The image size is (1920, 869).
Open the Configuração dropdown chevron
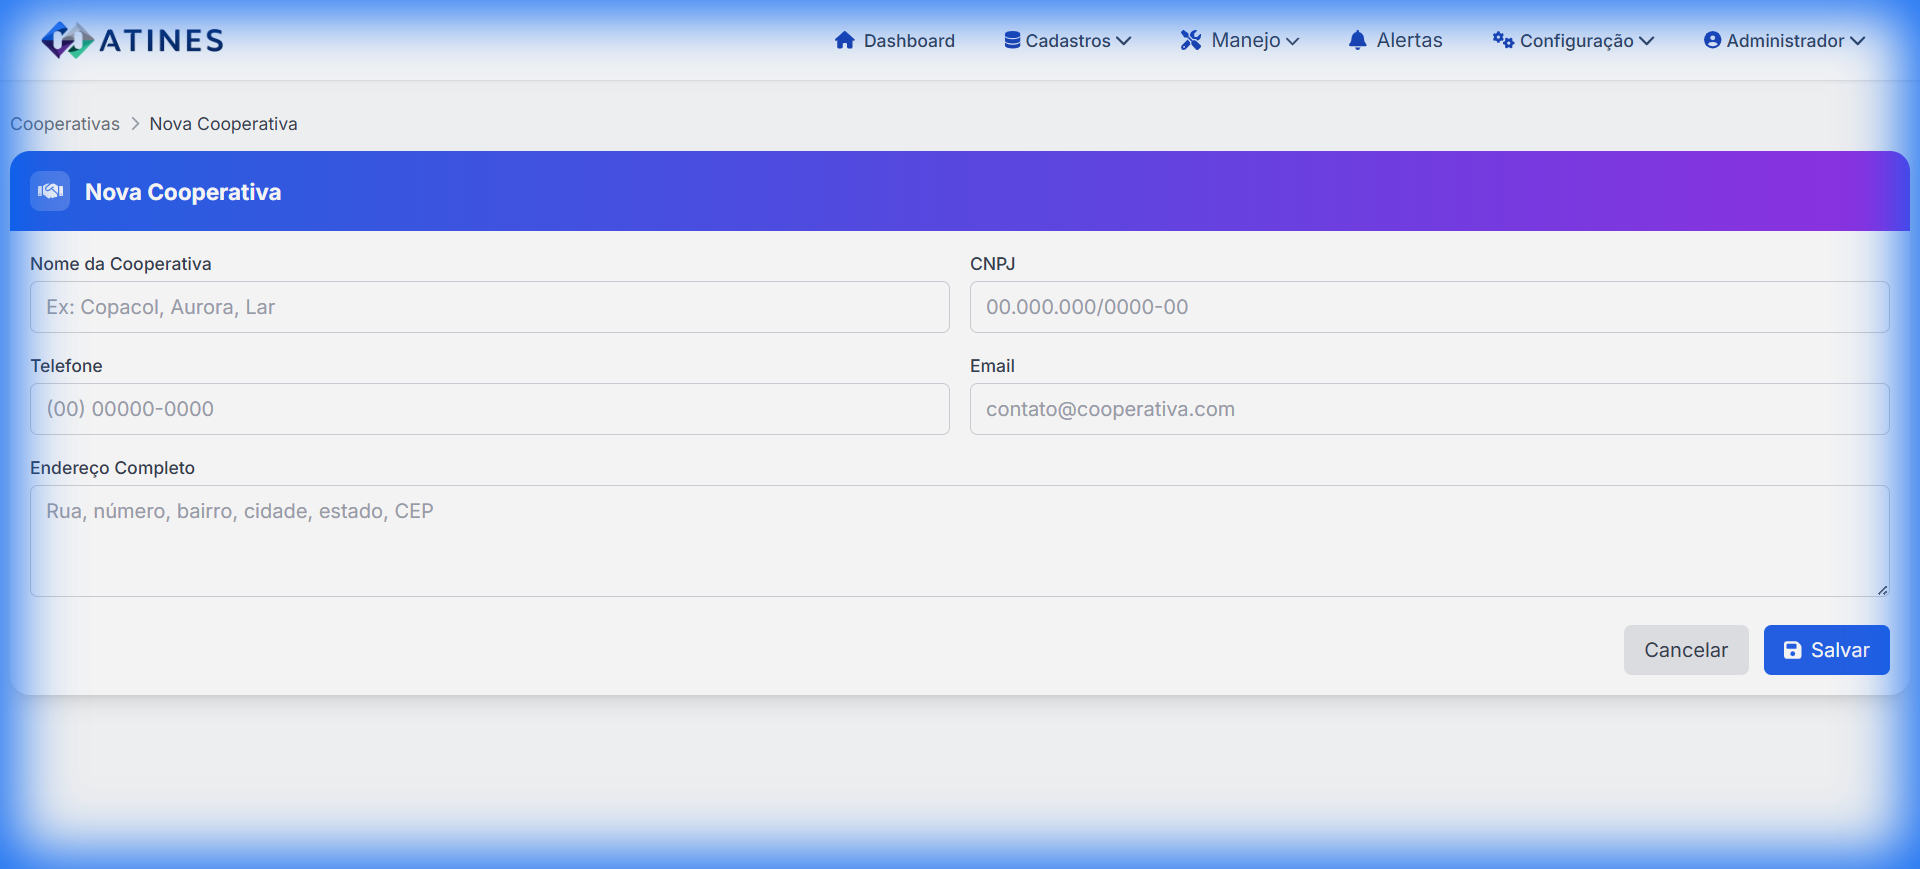(x=1647, y=41)
